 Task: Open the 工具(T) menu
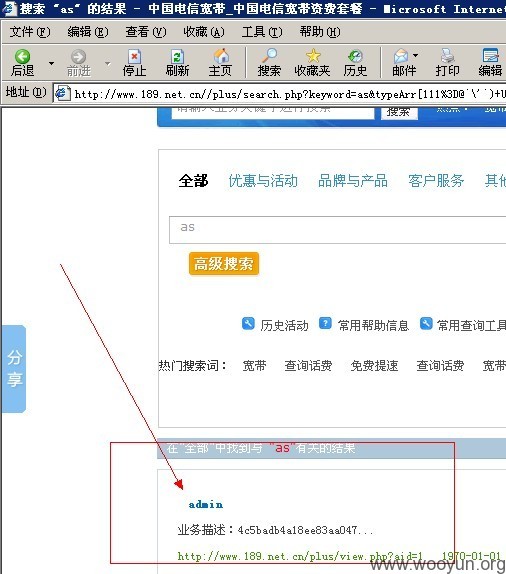click(x=262, y=32)
